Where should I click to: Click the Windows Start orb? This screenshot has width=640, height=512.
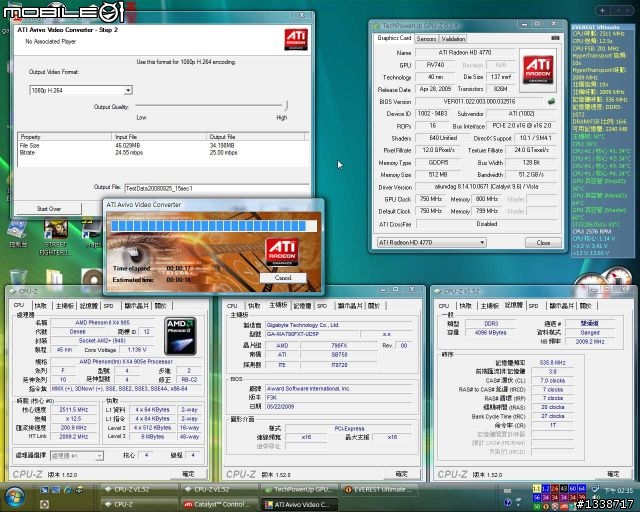pyautogui.click(x=15, y=497)
